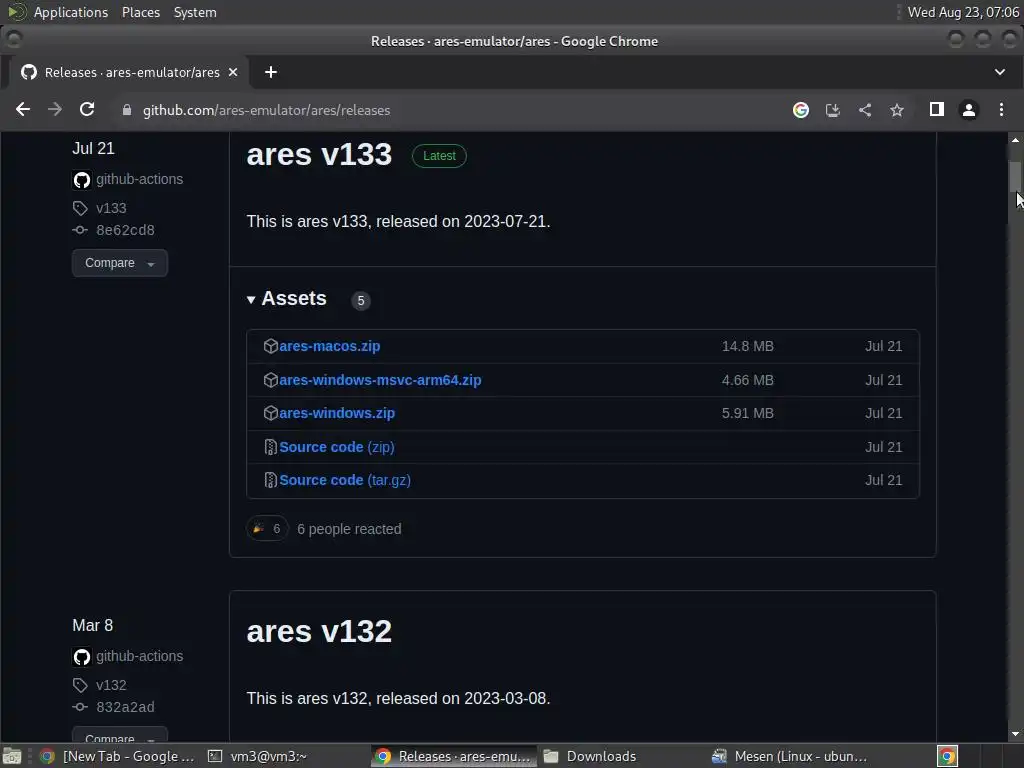Toggle the party popper reaction with 6
1024x768 pixels.
click(x=267, y=529)
